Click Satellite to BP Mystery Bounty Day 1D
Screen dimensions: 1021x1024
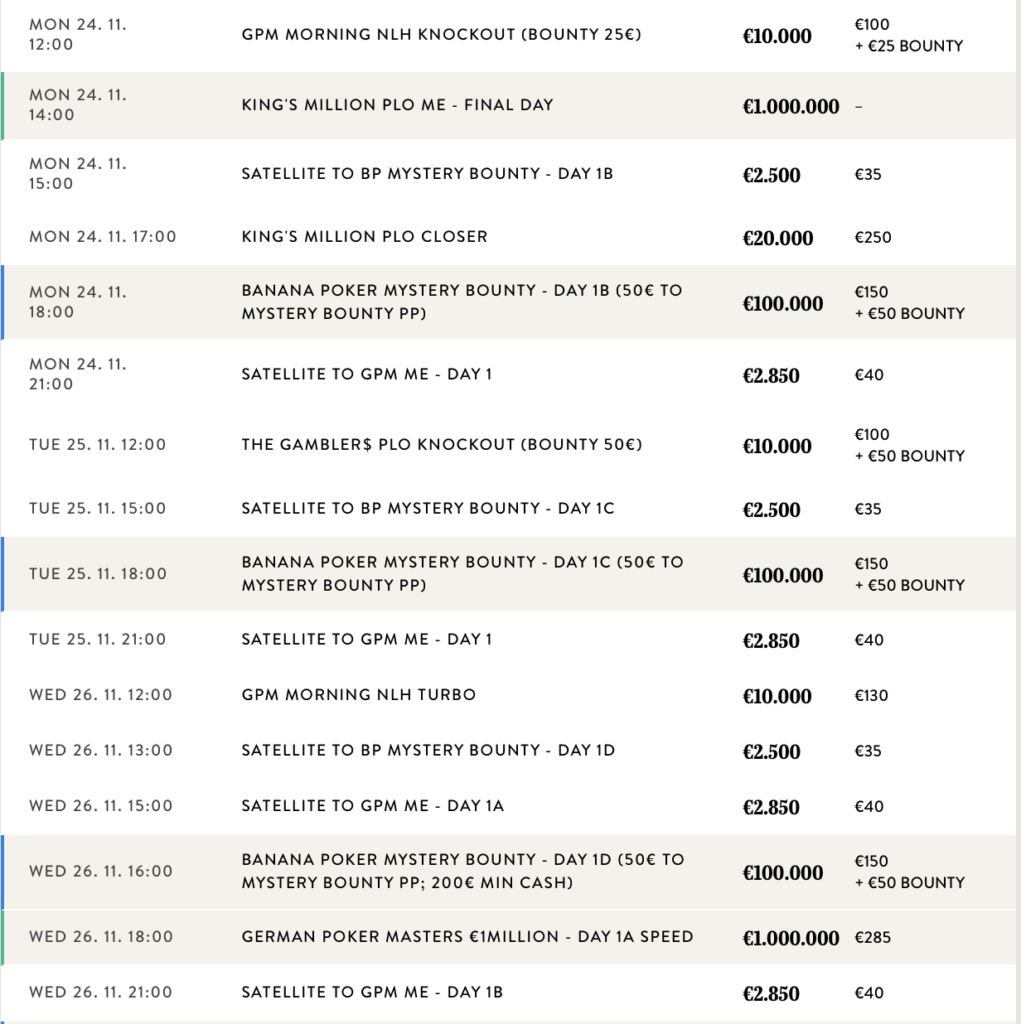tap(428, 751)
